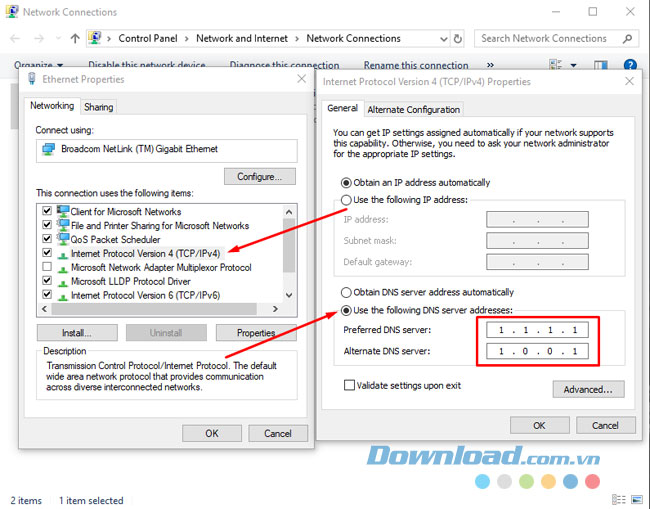This screenshot has width=650, height=509.
Task: Click the Broadcom NetLink adapter icon
Action: (49, 149)
